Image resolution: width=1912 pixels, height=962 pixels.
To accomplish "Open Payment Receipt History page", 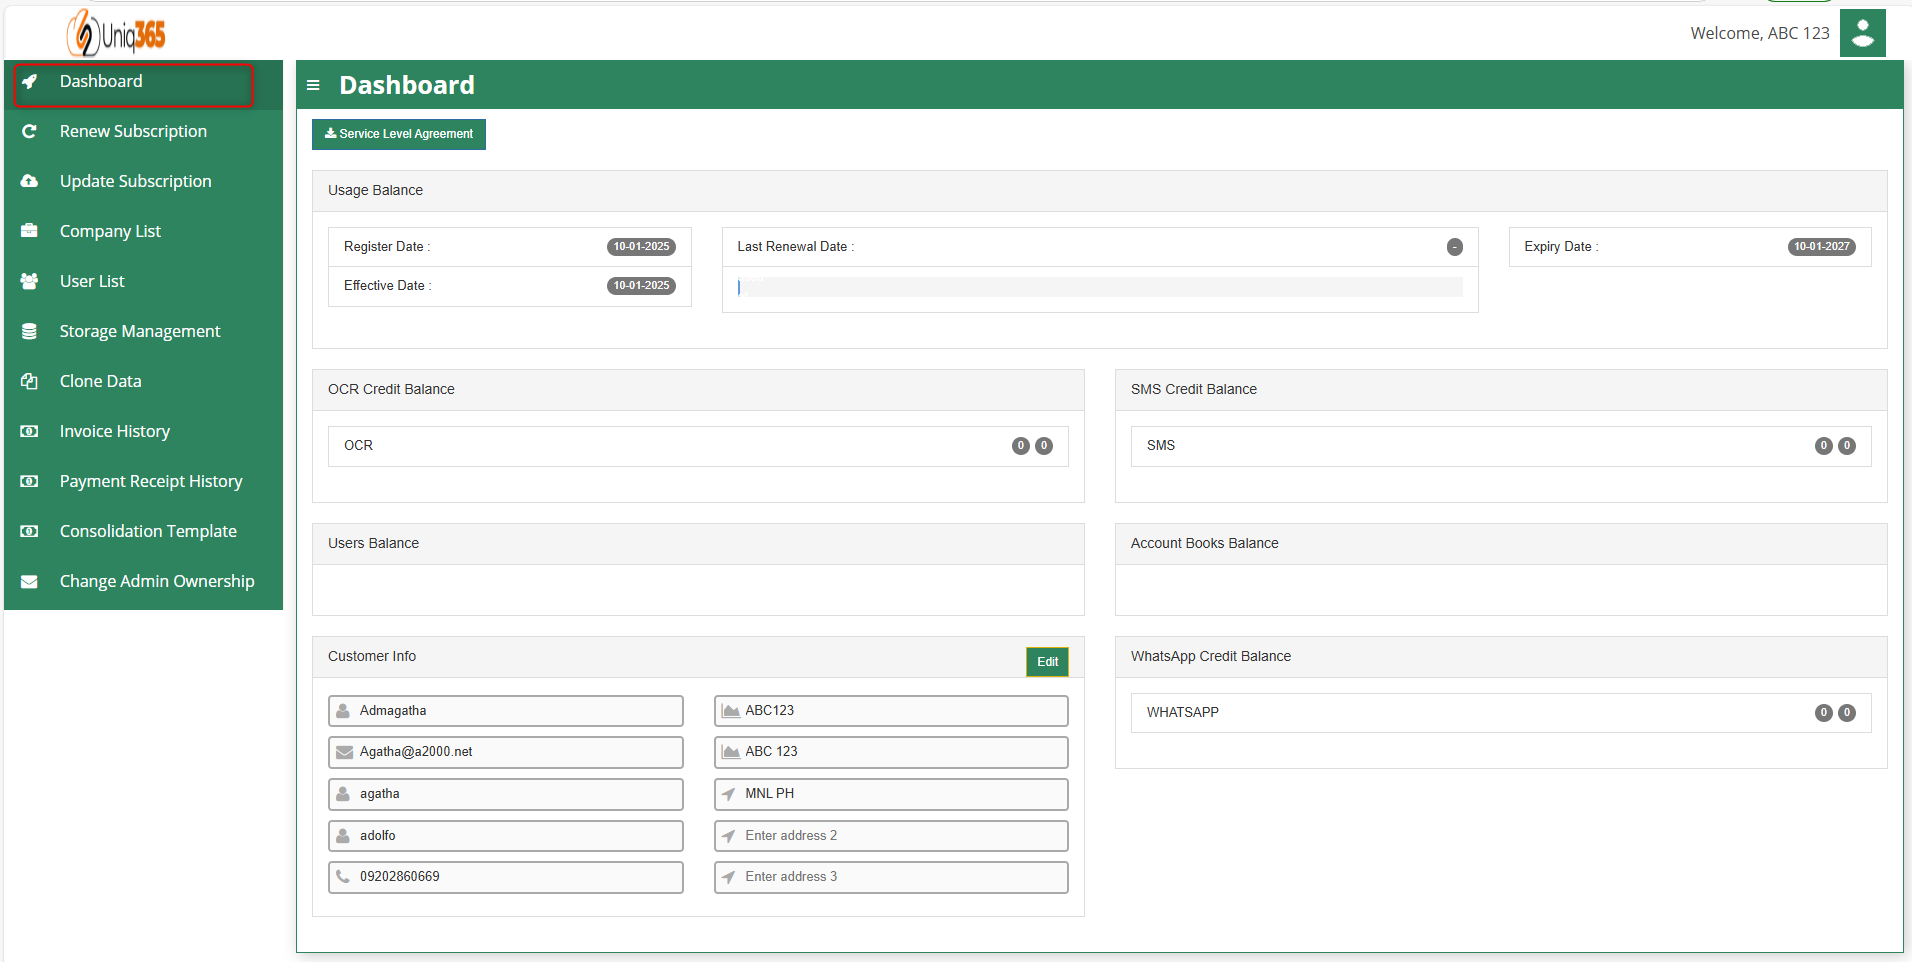I will coord(151,481).
